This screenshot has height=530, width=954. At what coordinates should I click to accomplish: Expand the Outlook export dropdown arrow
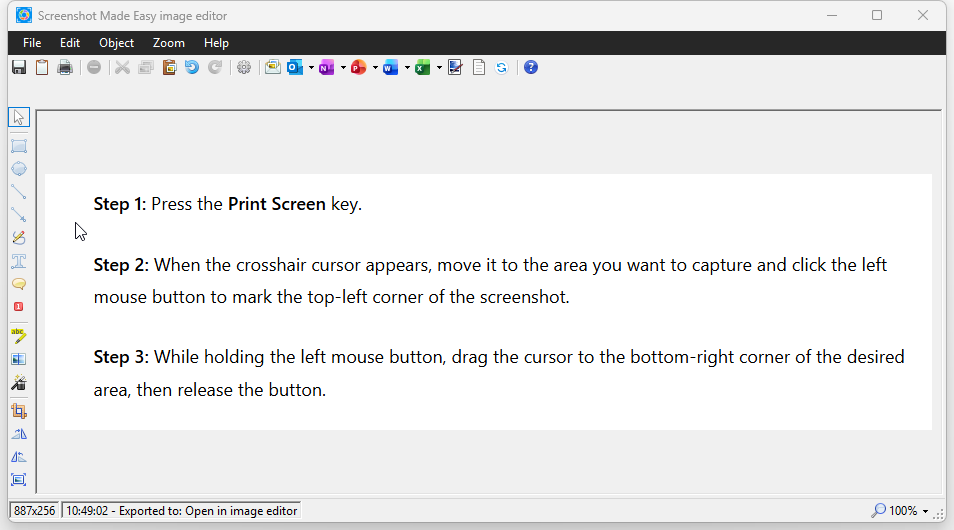311,68
